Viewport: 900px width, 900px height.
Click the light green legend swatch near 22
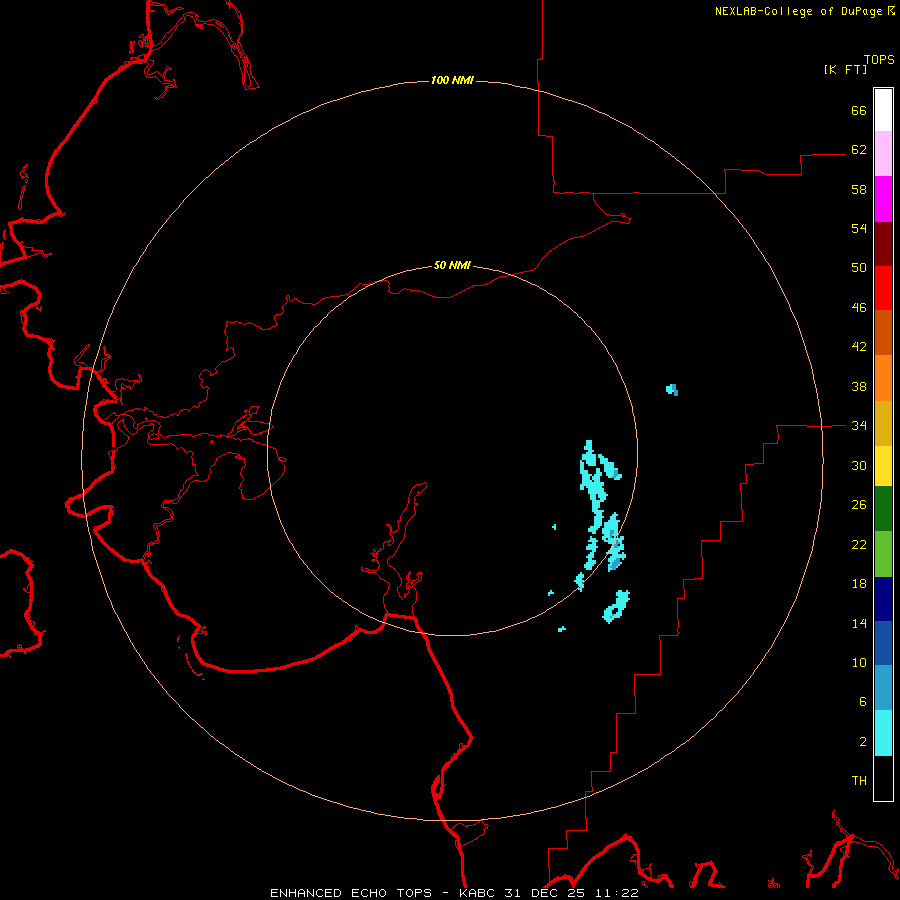pyautogui.click(x=883, y=554)
